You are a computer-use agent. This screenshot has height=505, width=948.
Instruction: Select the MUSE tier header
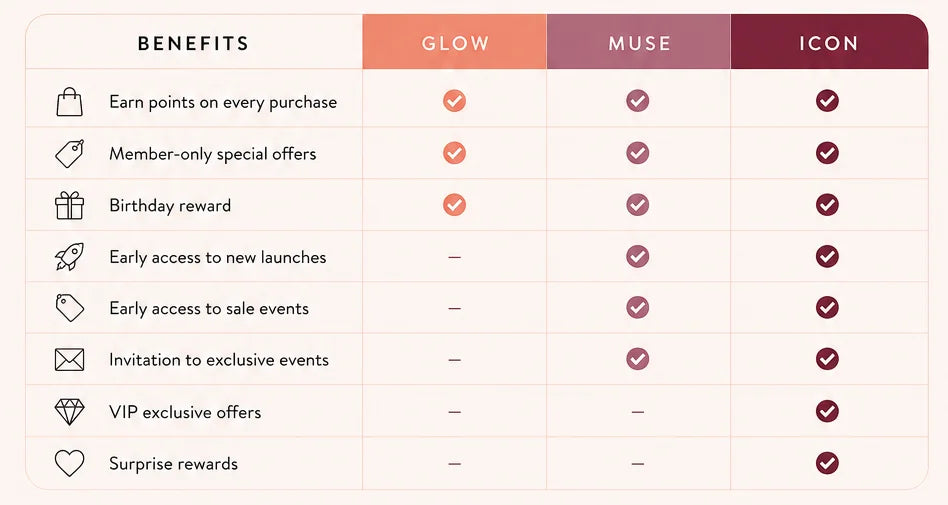[x=638, y=42]
